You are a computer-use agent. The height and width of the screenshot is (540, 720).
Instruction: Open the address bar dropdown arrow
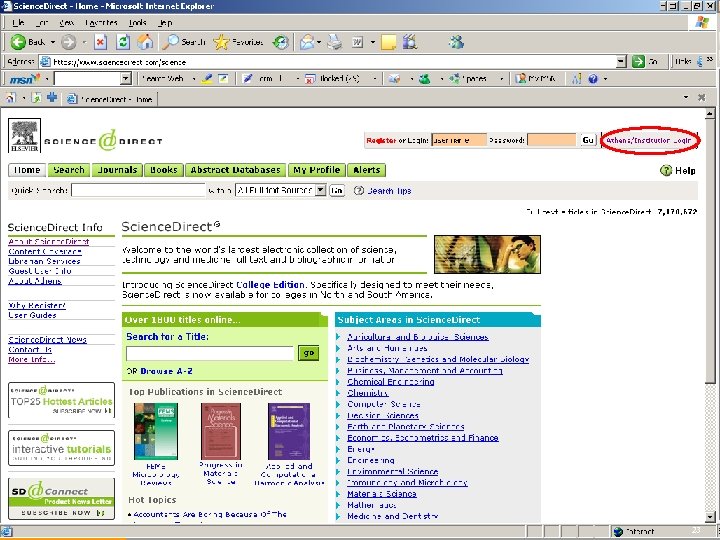pos(621,62)
